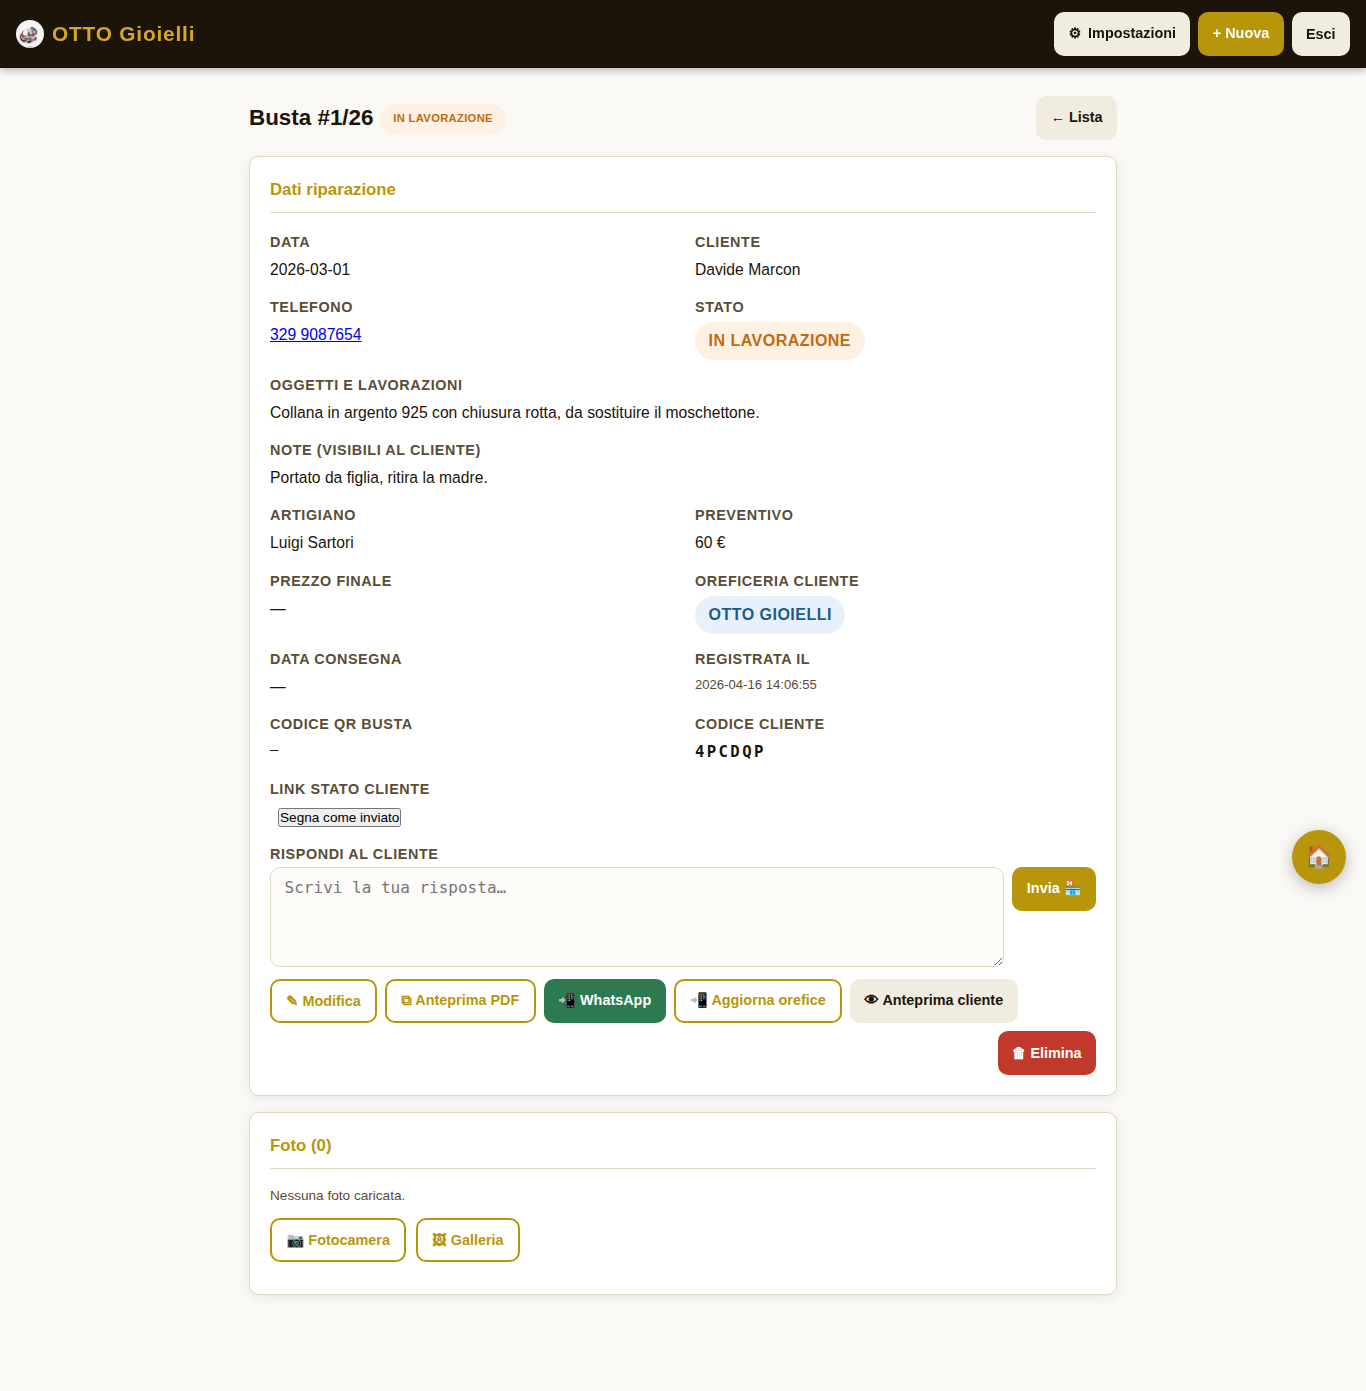Focus the reply text area
The image size is (1366, 1391).
[636, 916]
